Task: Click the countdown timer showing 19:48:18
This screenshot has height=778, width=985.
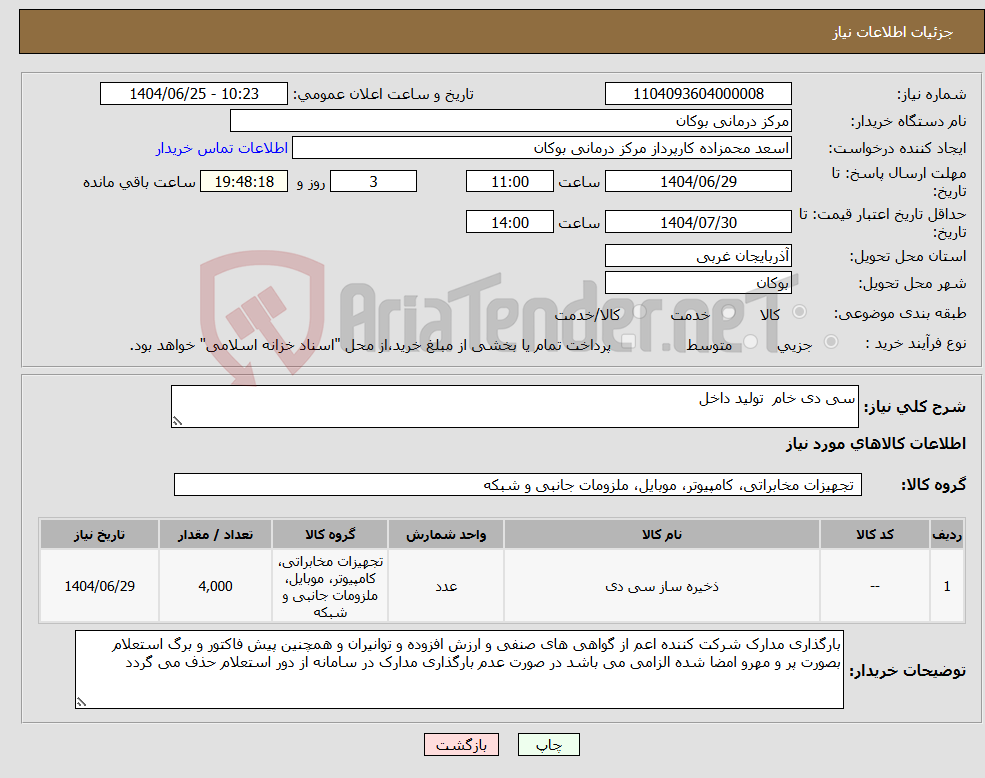Action: 245,181
